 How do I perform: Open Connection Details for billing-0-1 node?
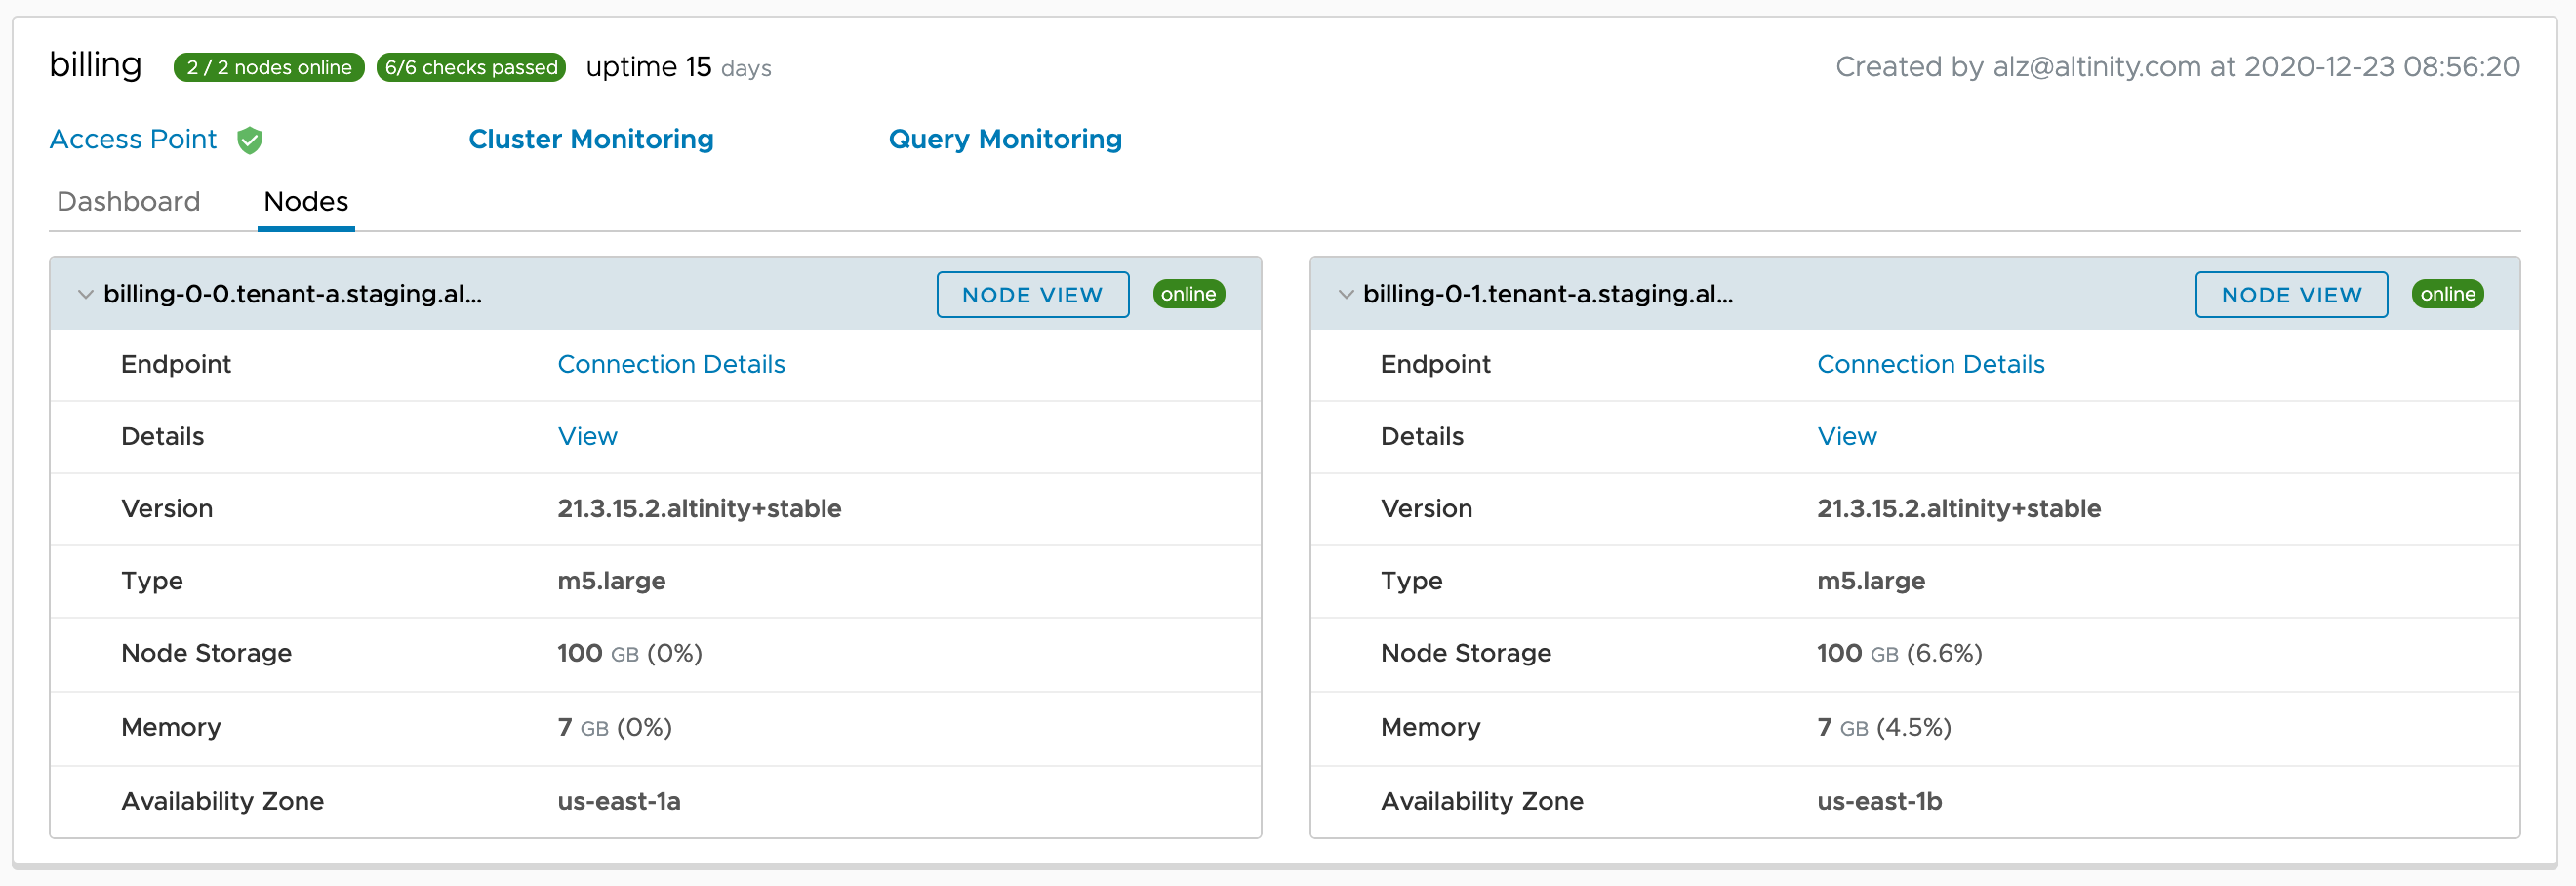pyautogui.click(x=1931, y=364)
